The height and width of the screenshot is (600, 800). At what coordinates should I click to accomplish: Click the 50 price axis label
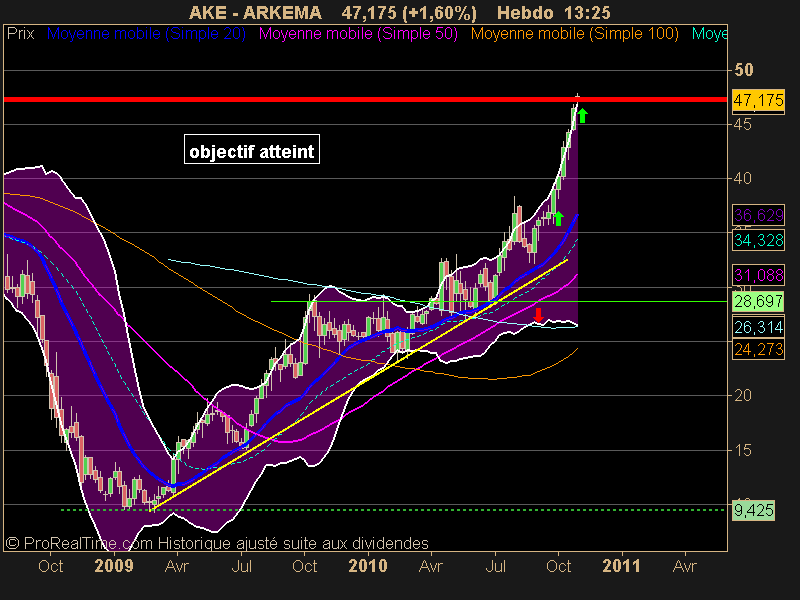[743, 70]
